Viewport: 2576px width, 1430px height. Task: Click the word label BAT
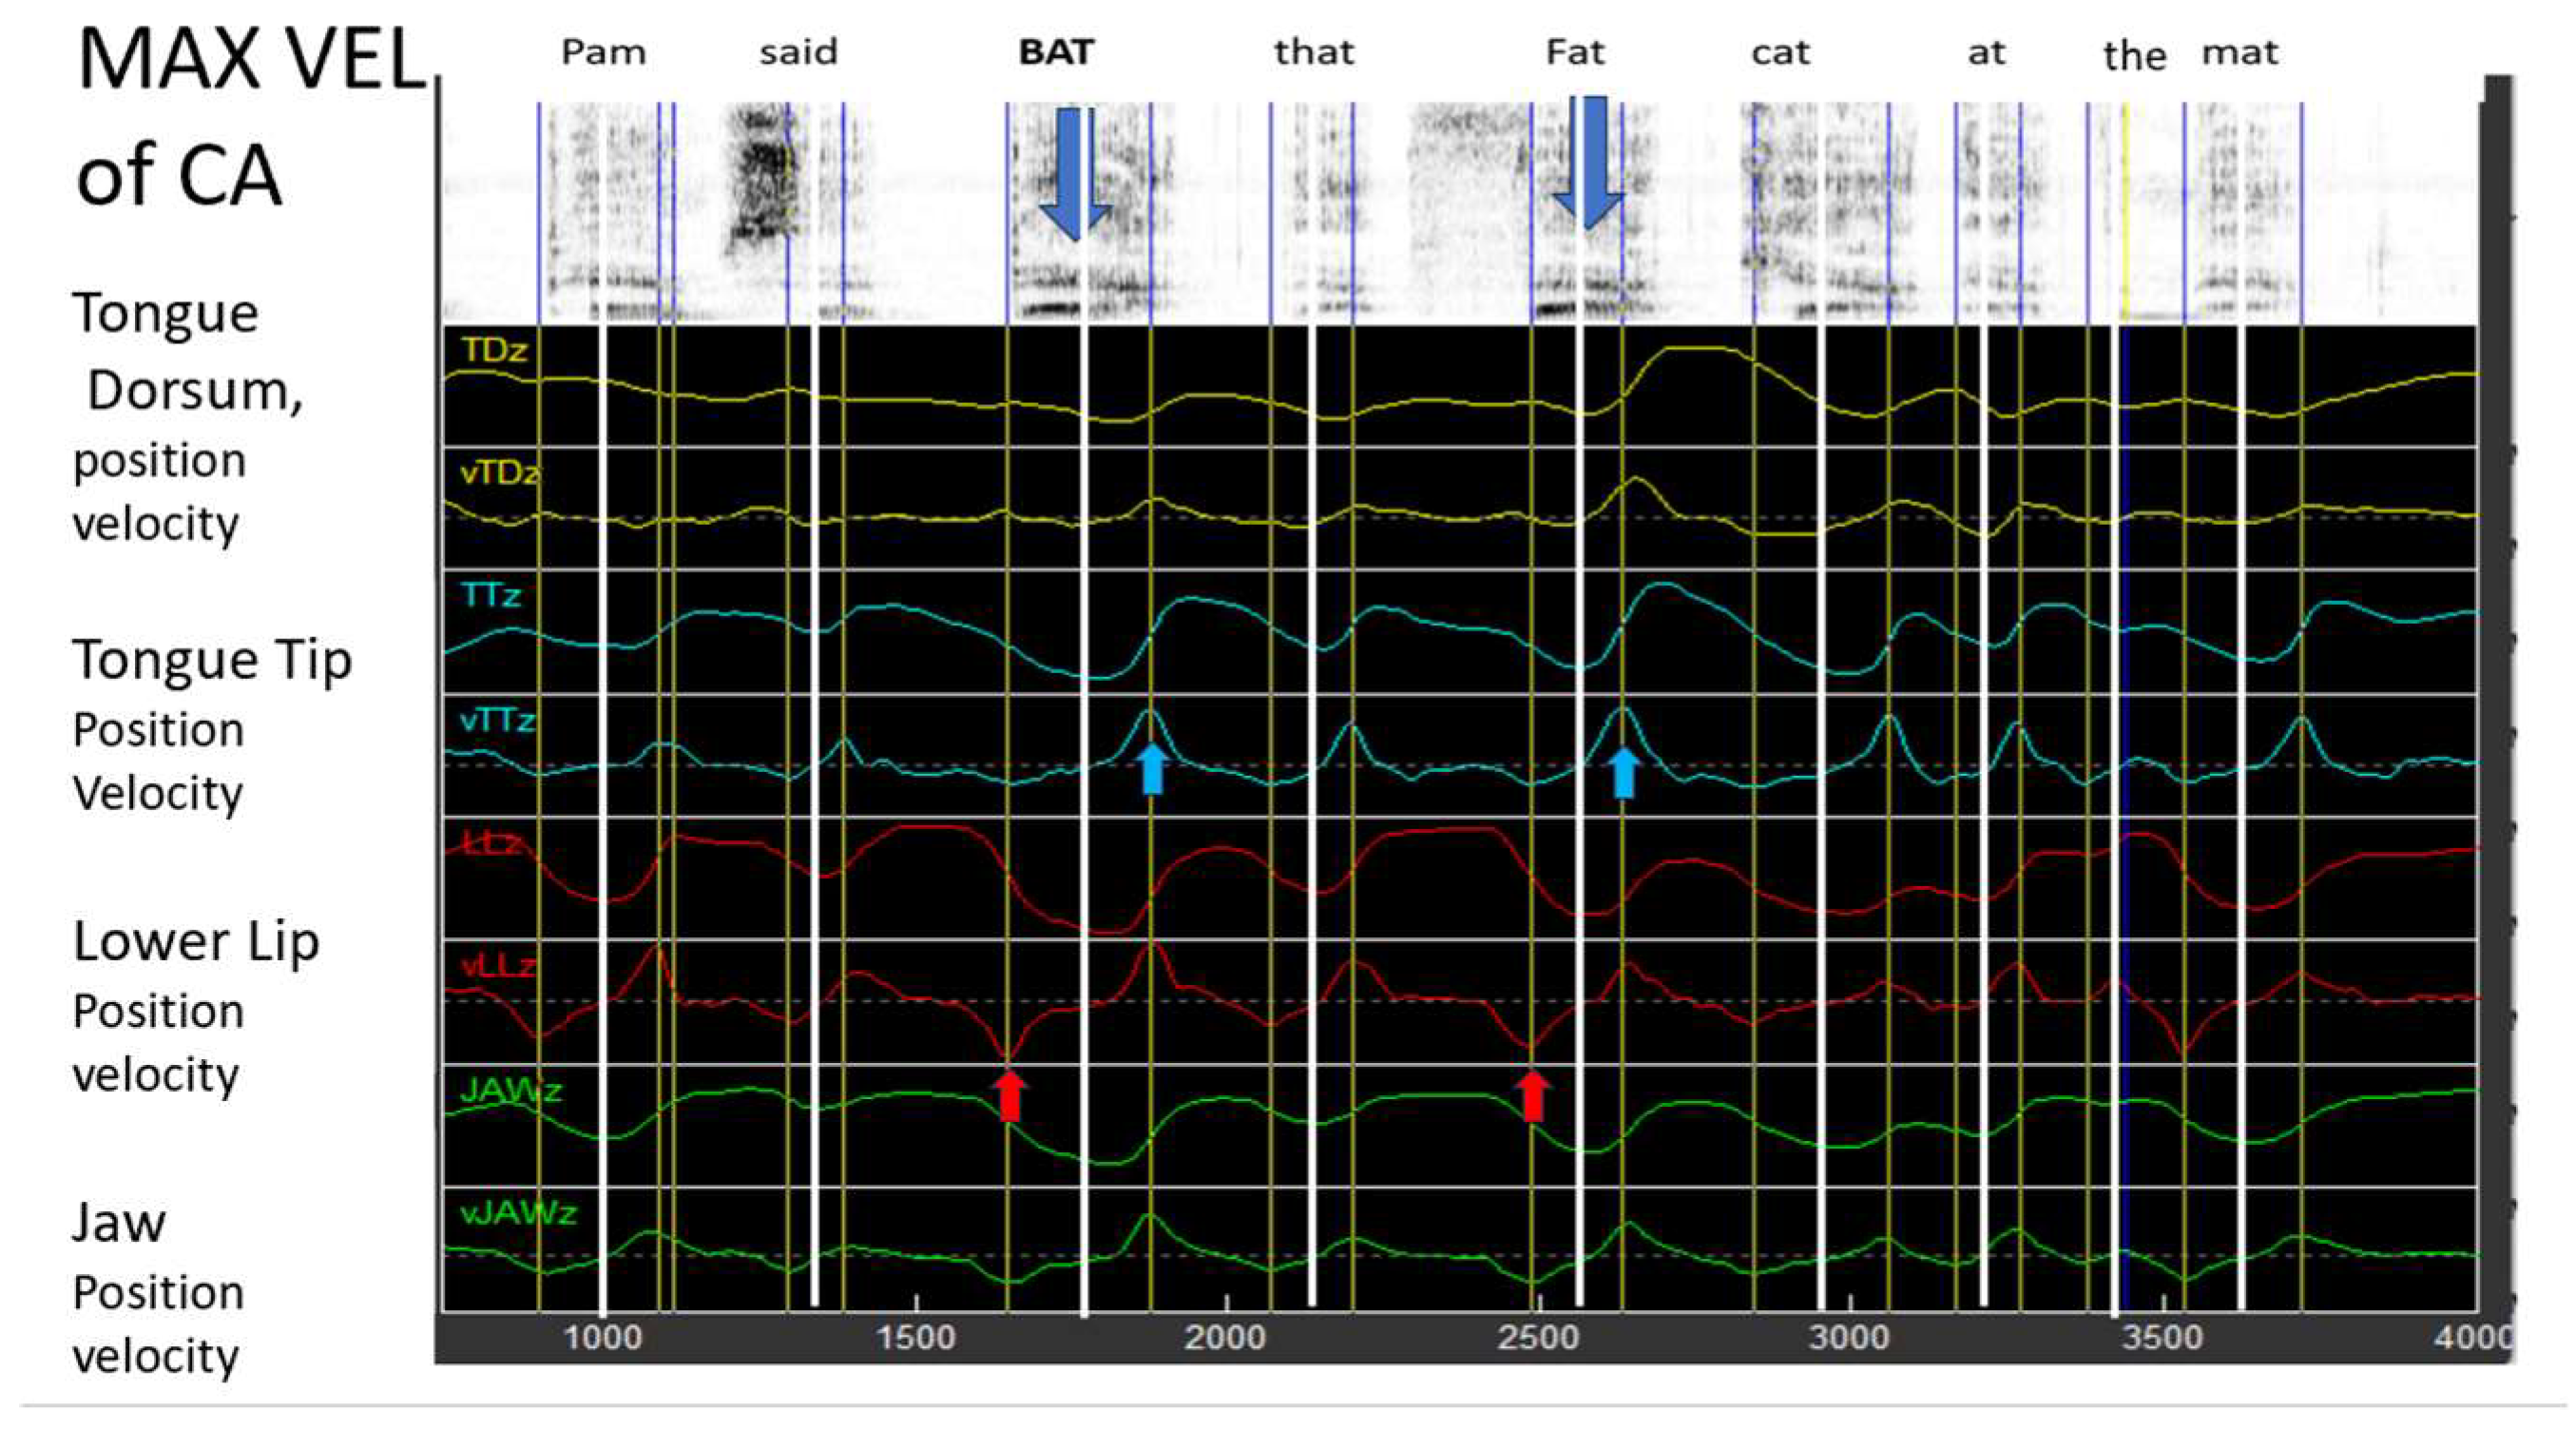click(1056, 52)
